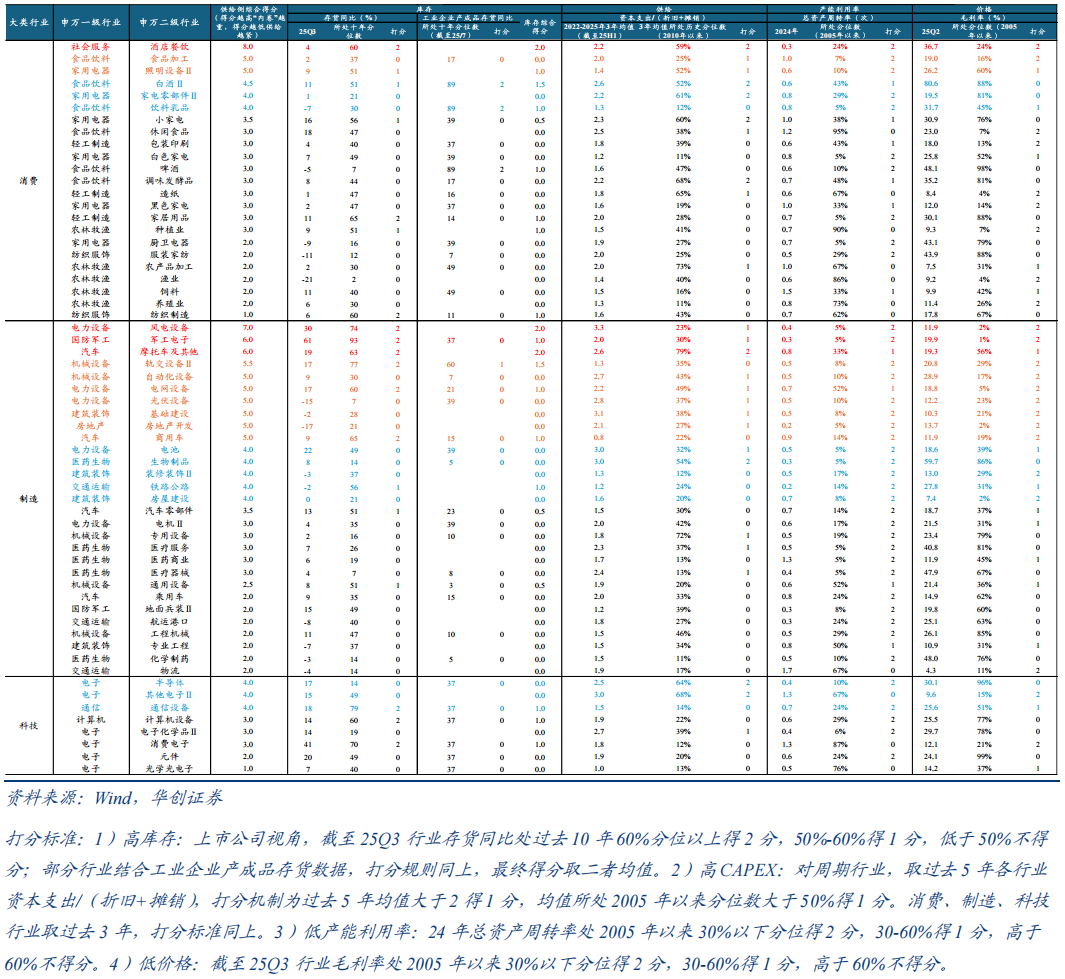Click the 物流 industry cell
The height and width of the screenshot is (979, 1065).
click(168, 671)
